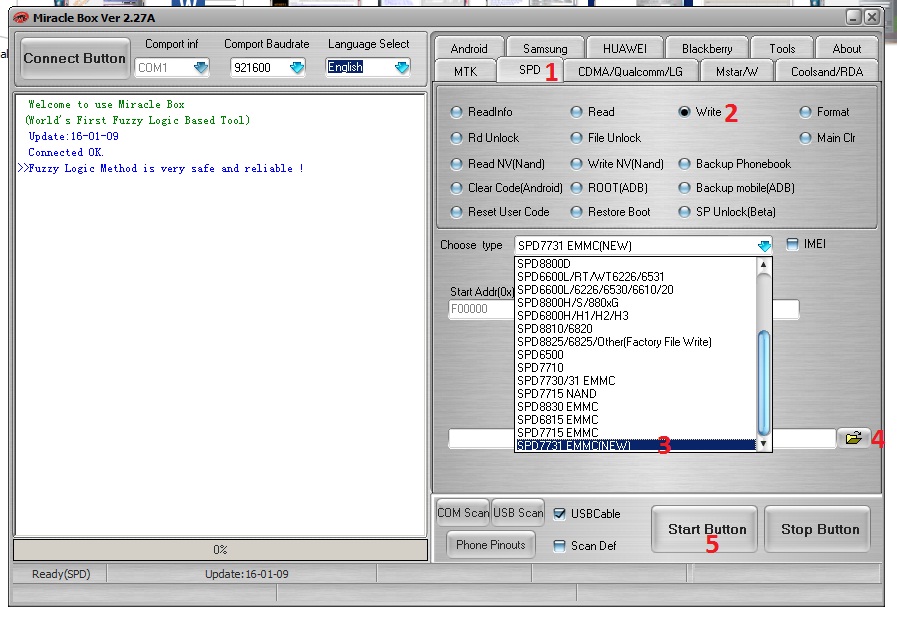Viewport: 897px width, 617px height.
Task: Select the SPD tab
Action: 530,70
